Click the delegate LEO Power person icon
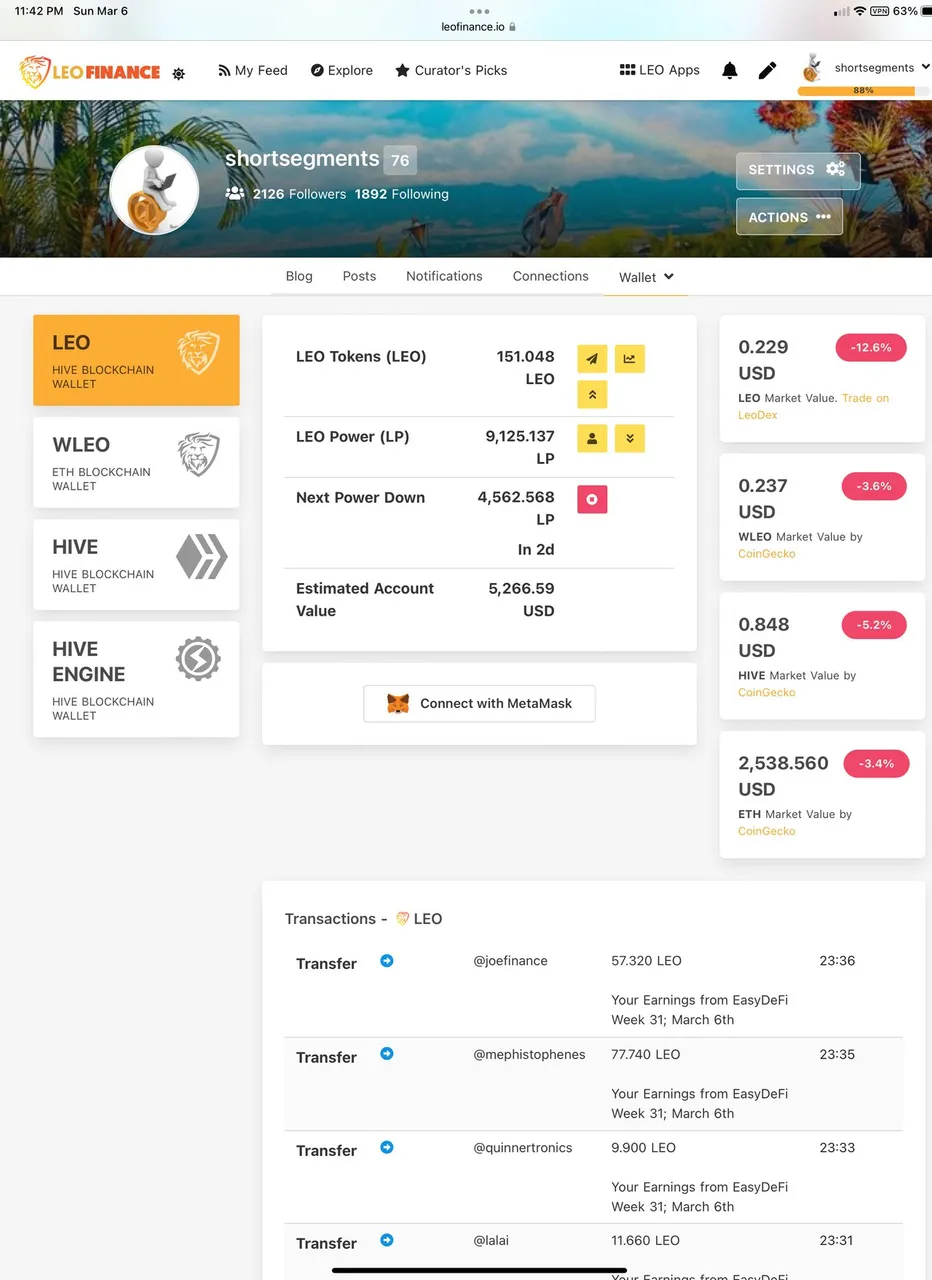 [x=592, y=438]
